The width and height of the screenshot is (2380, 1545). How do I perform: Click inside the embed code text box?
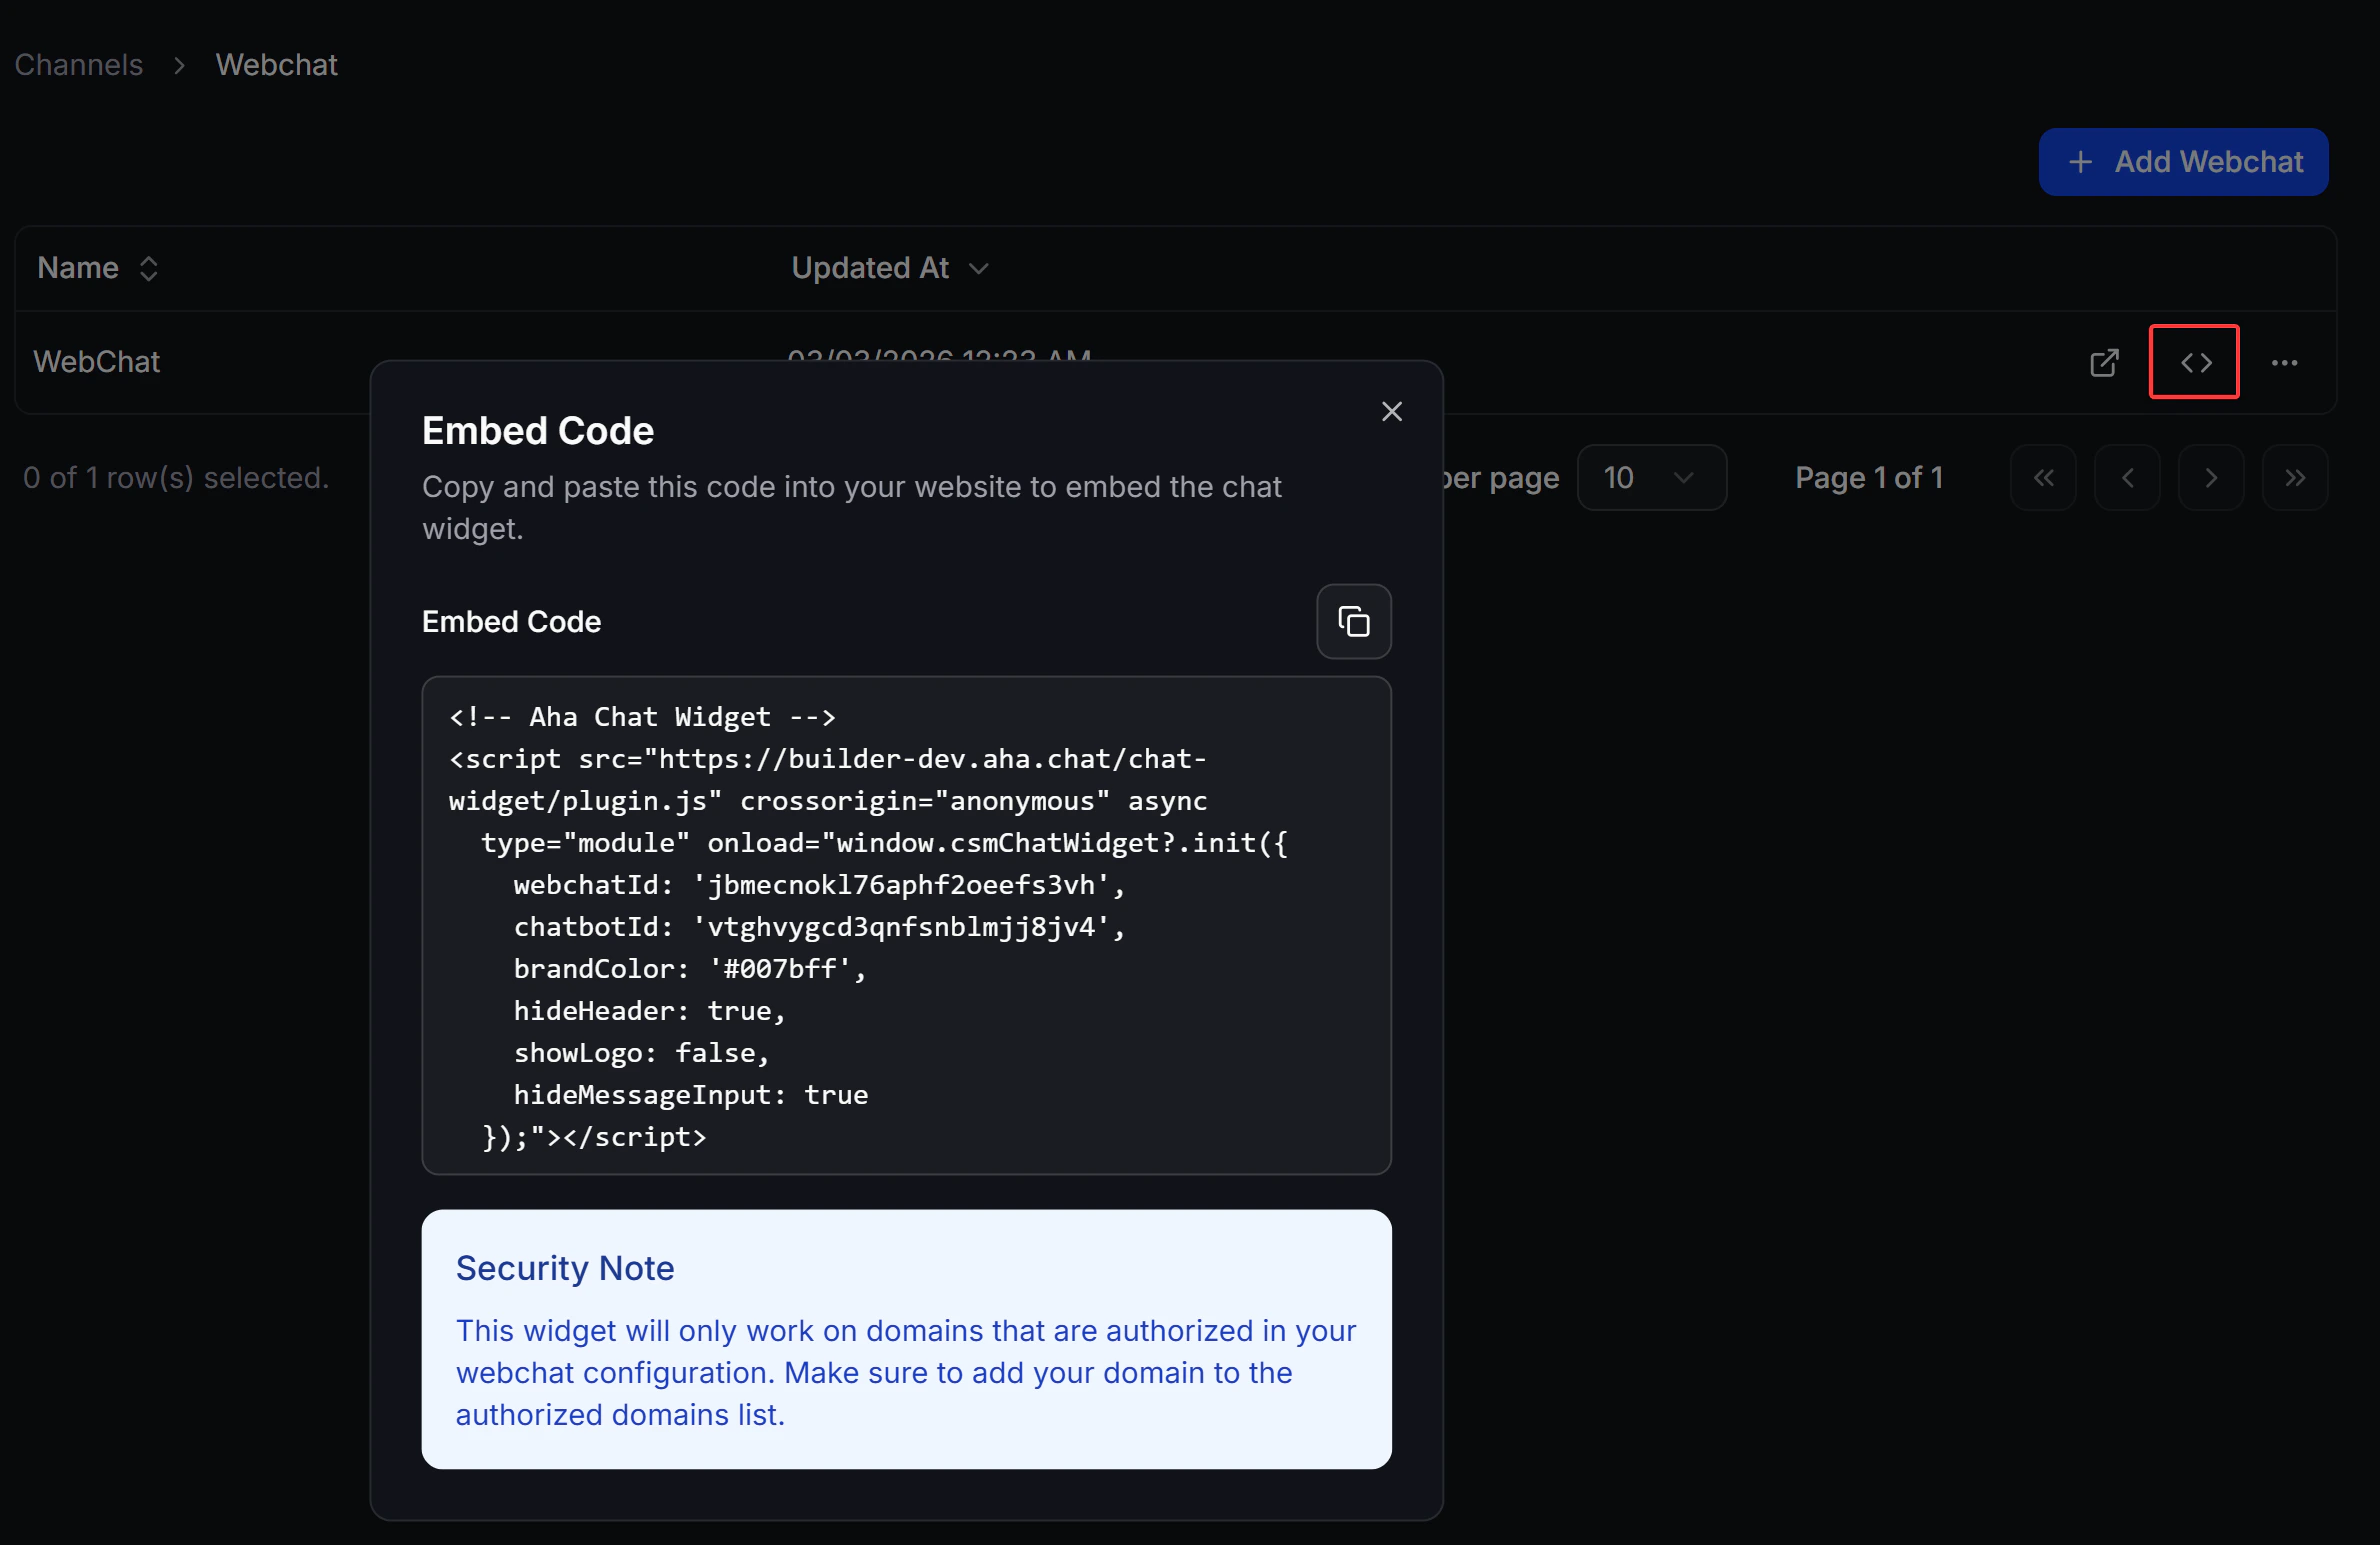906,925
